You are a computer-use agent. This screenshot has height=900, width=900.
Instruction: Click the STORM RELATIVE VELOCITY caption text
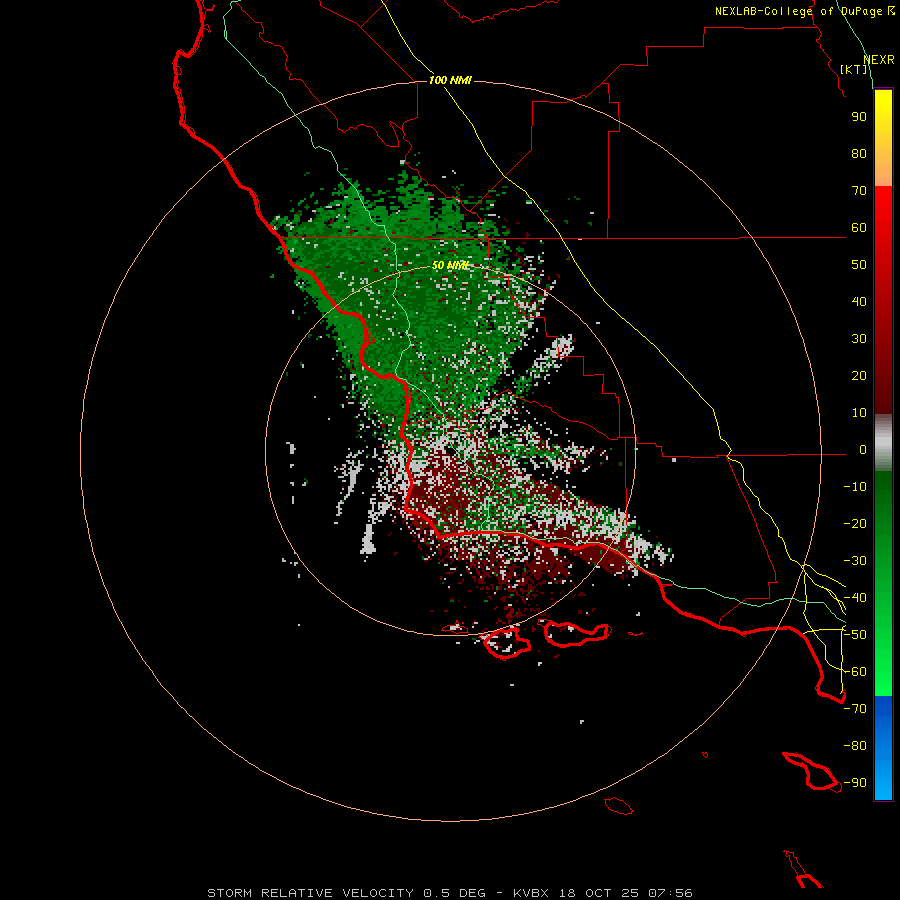click(310, 893)
